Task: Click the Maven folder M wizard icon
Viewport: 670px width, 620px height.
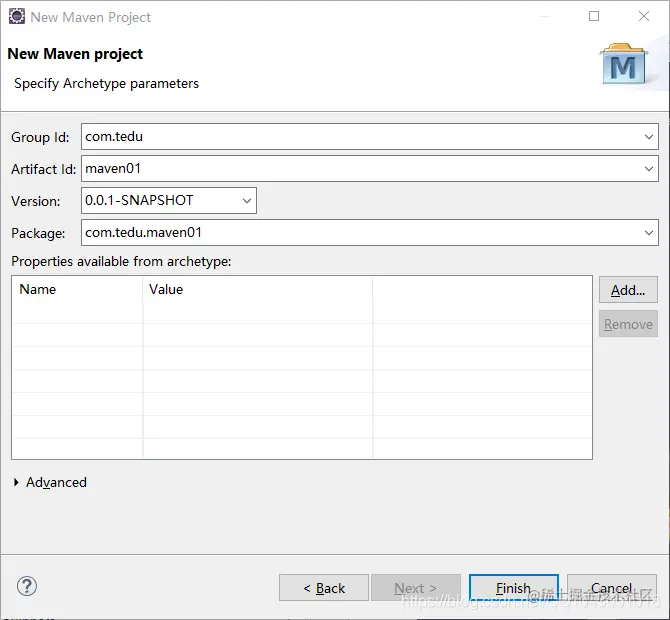Action: tap(624, 64)
